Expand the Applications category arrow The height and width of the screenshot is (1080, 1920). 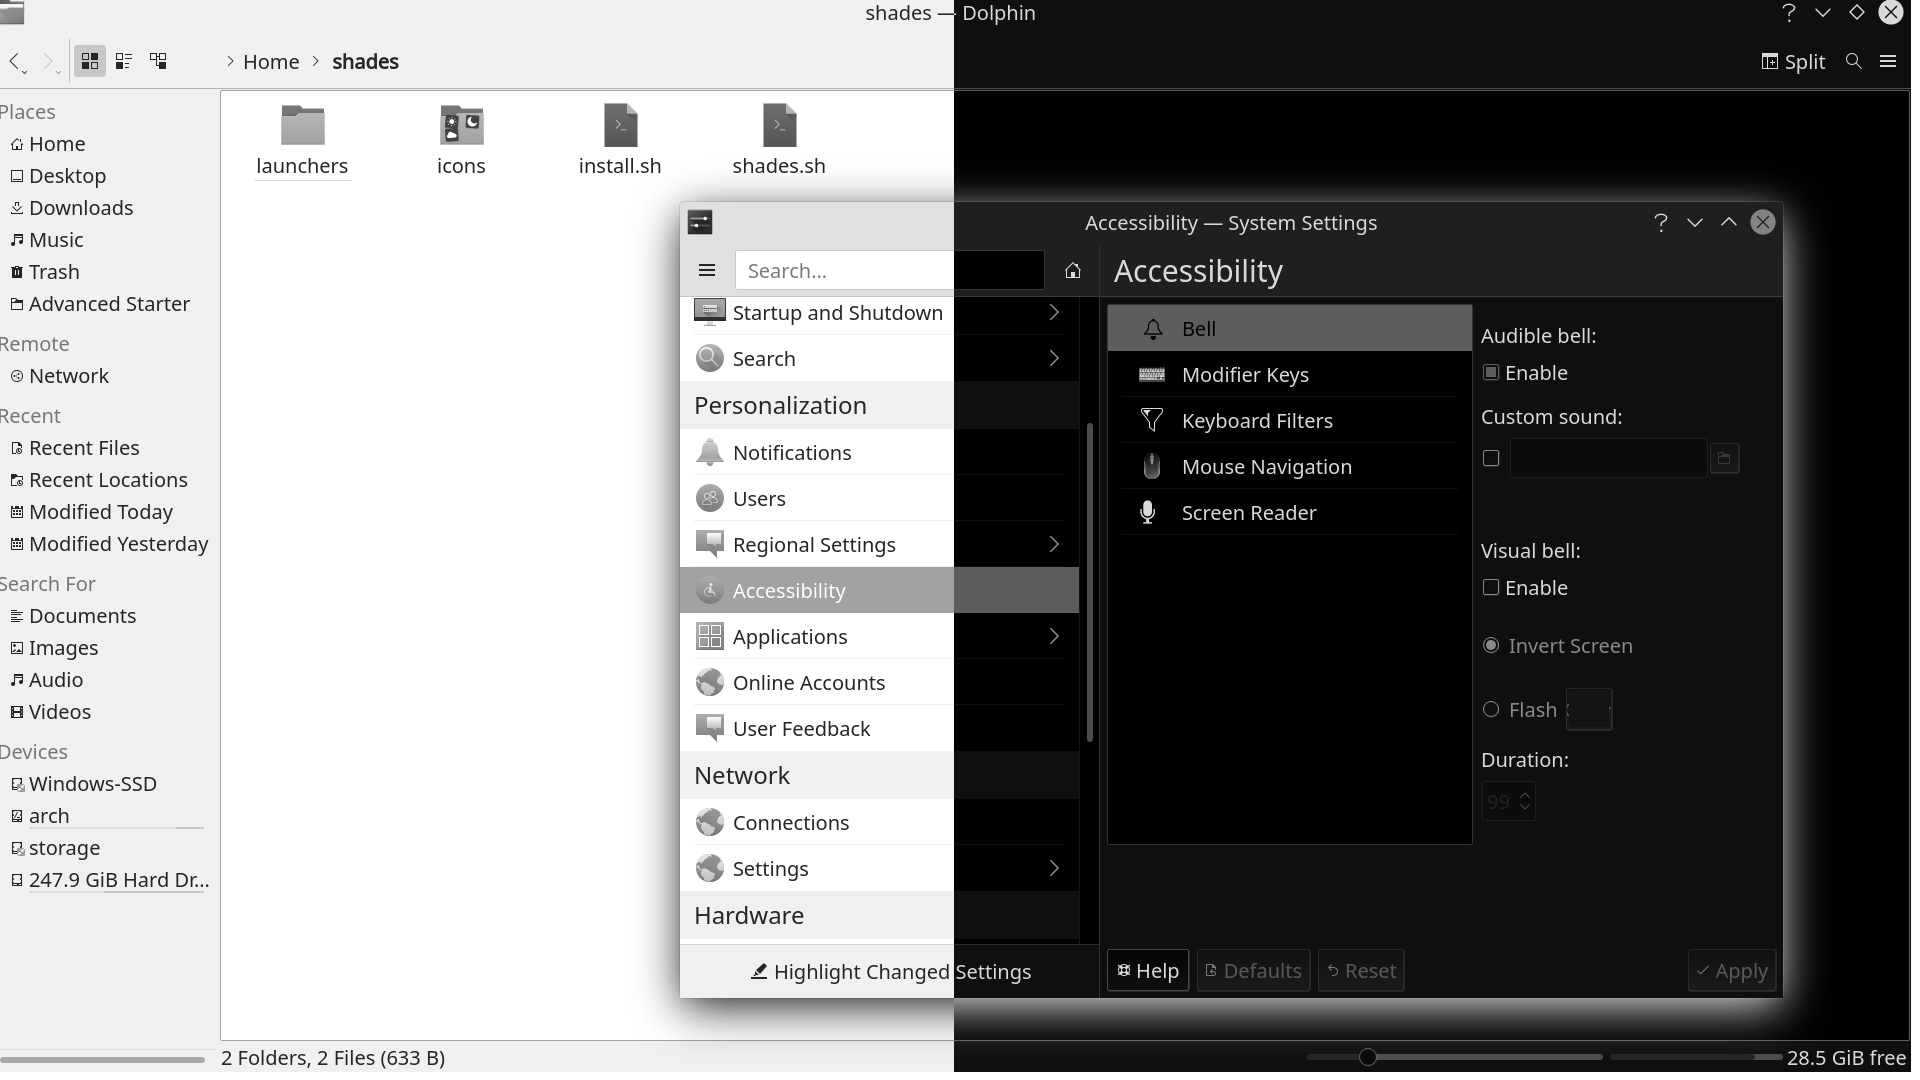click(1054, 637)
